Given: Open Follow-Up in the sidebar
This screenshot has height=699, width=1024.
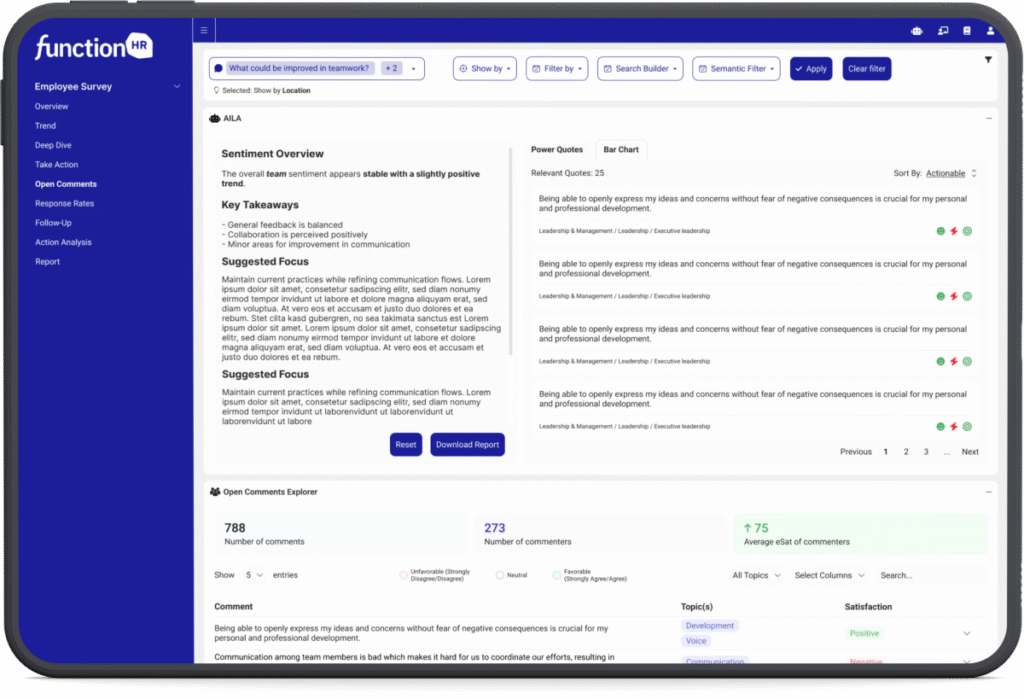Looking at the screenshot, I should (53, 223).
